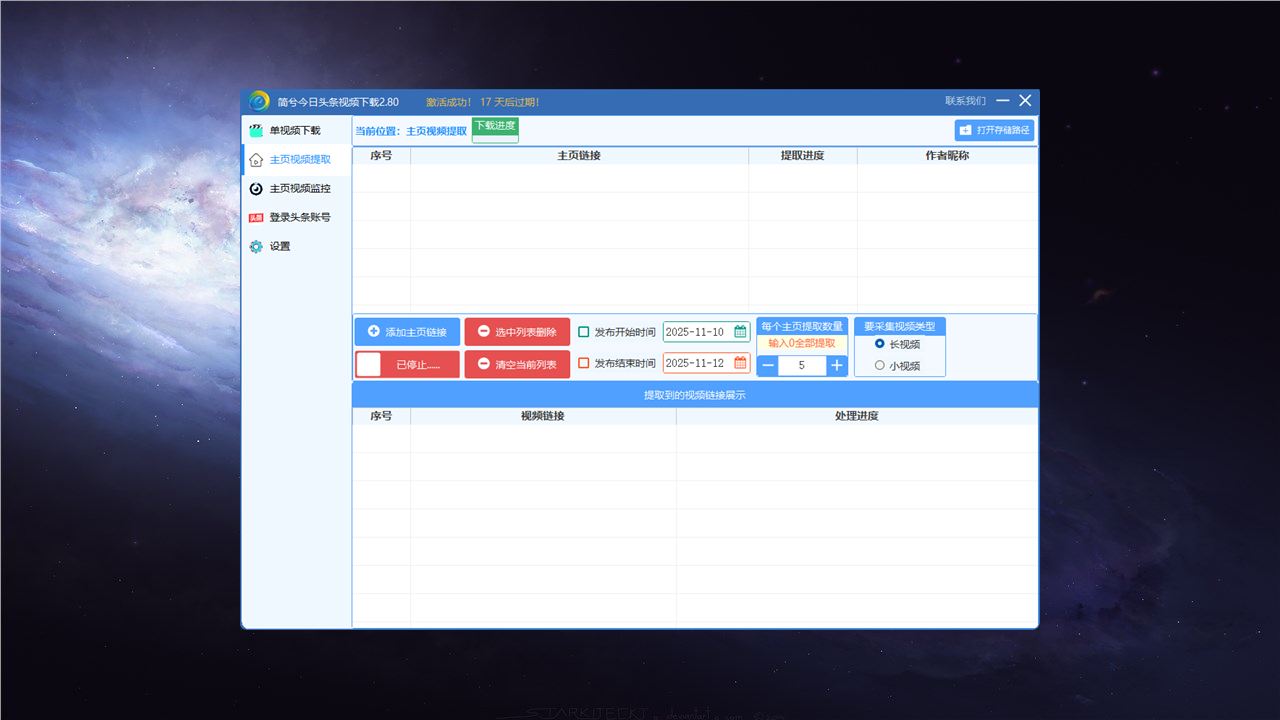Open 登录头条账号 from the sidebar

tap(298, 217)
